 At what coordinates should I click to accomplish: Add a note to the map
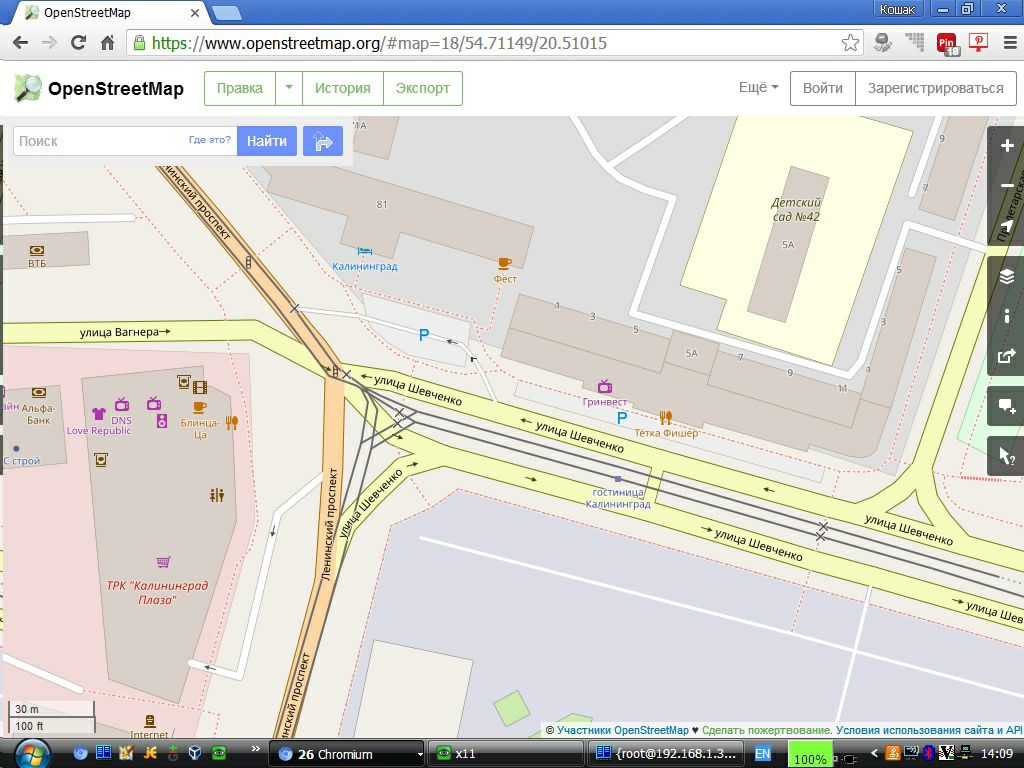pyautogui.click(x=1006, y=406)
